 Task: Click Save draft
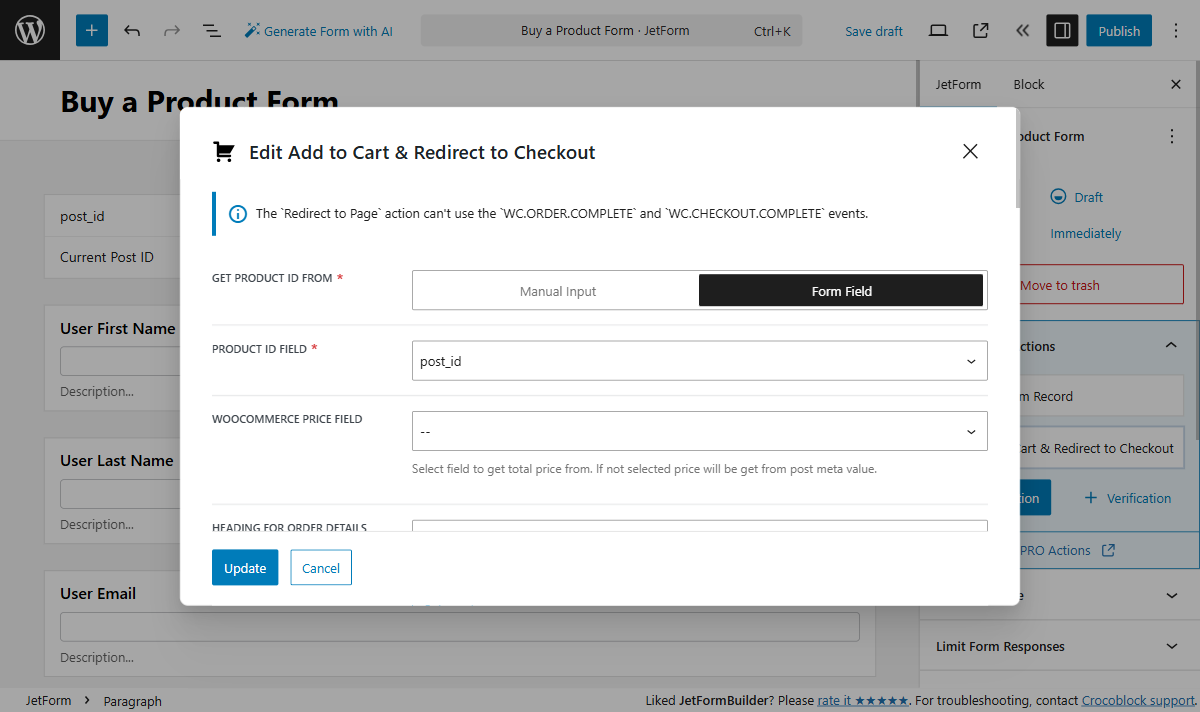[x=874, y=31]
